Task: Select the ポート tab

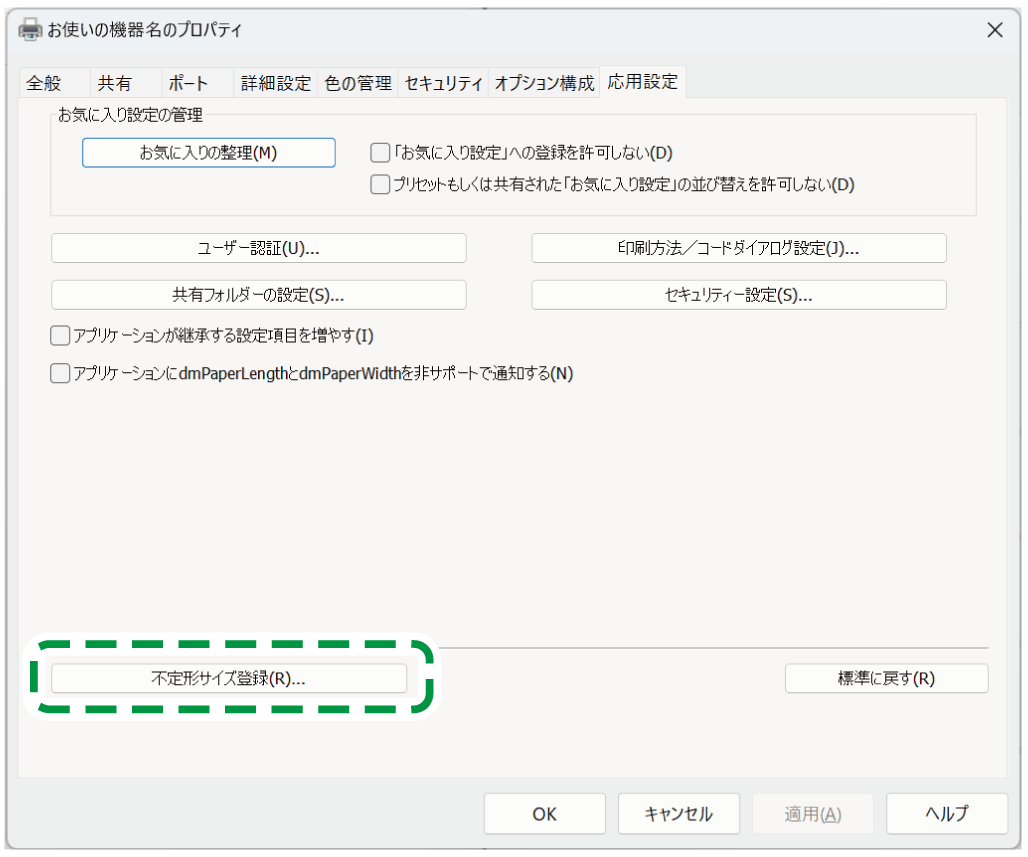Action: [x=187, y=84]
